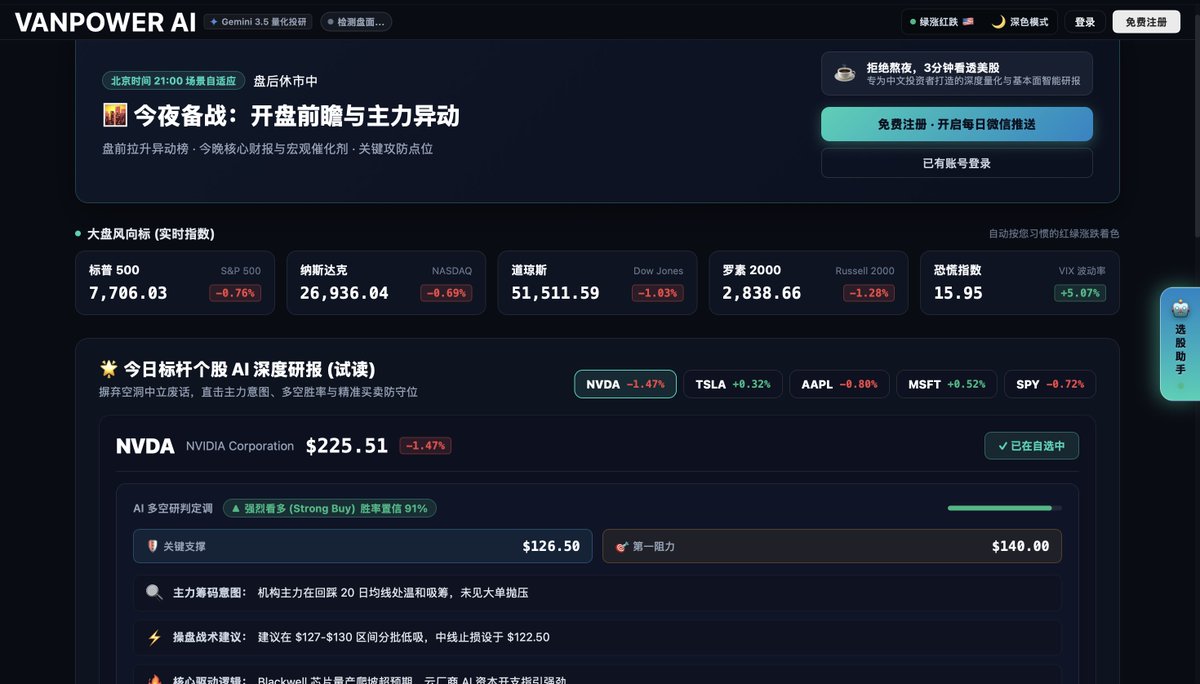This screenshot has width=1200, height=684.
Task: Select the MSFT stock tab
Action: click(947, 384)
